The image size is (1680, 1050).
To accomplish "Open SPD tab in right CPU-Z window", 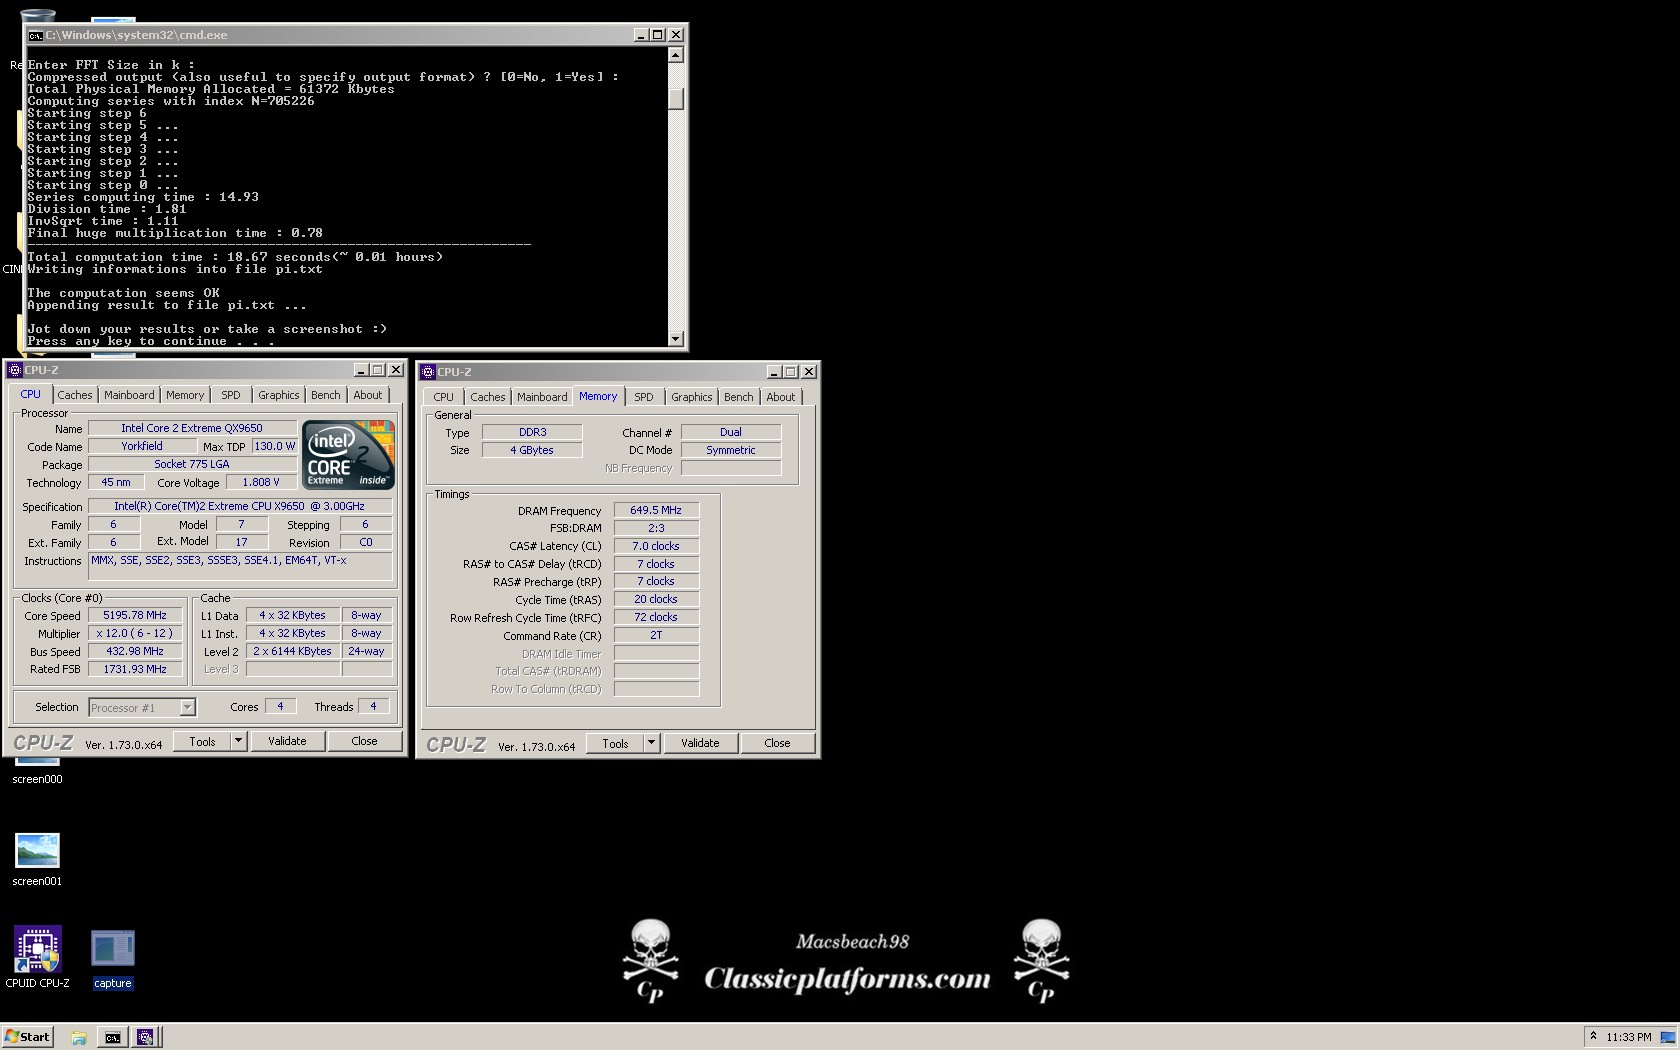I will (x=644, y=397).
